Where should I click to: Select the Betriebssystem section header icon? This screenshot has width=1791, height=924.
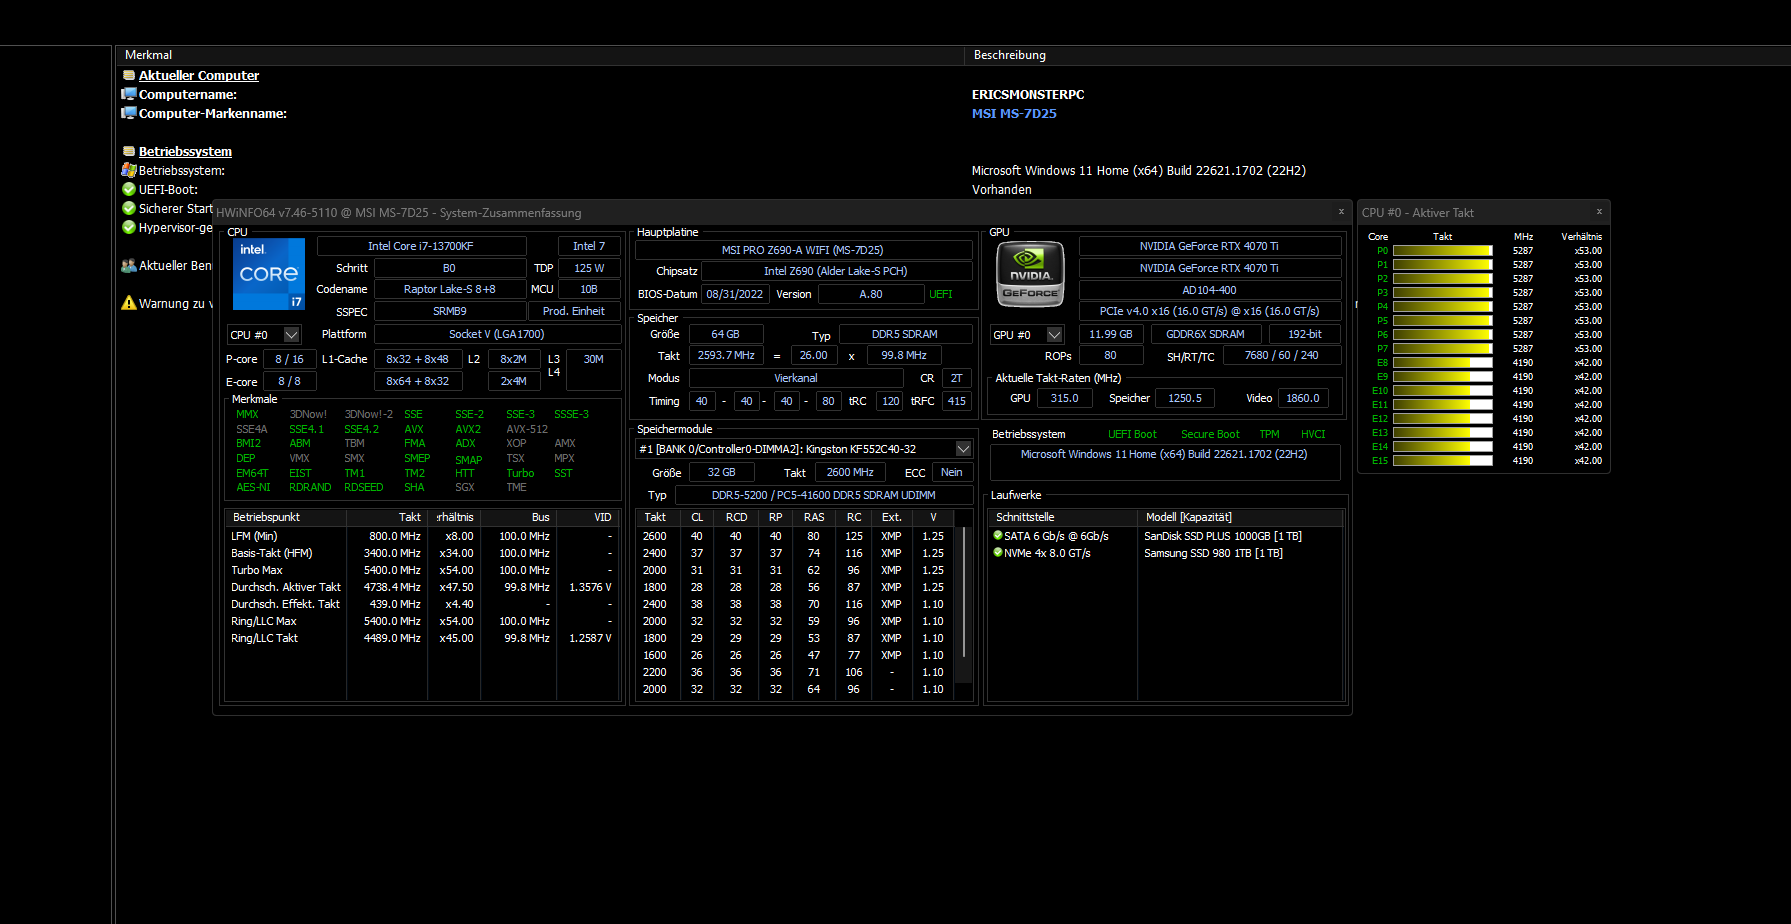click(x=129, y=151)
